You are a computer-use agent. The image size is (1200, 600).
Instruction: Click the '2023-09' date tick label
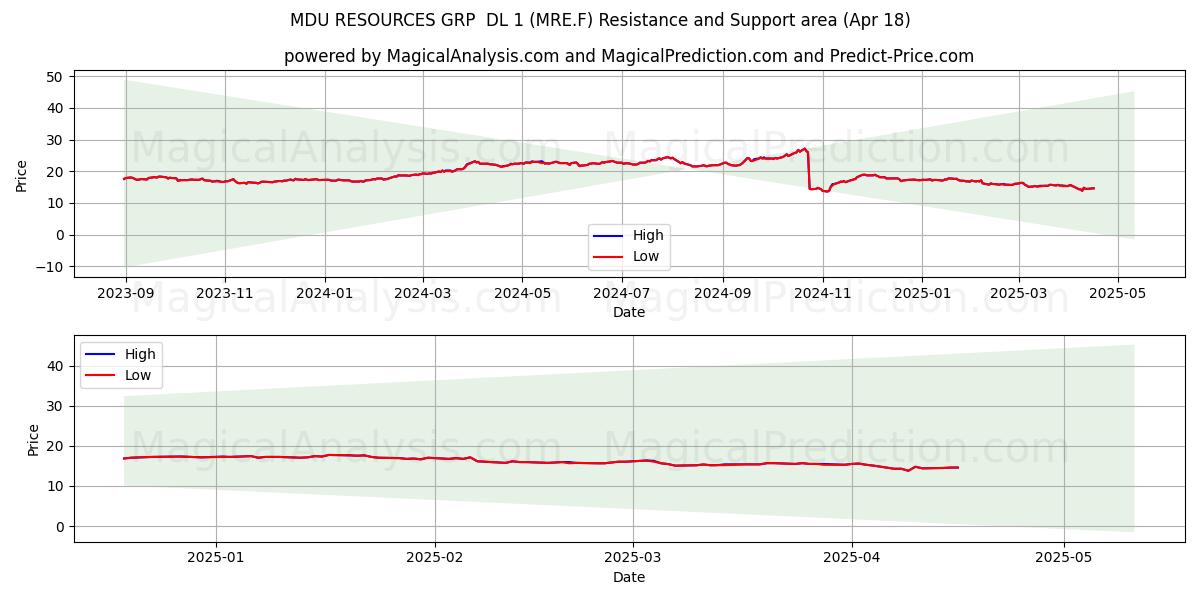tap(125, 294)
